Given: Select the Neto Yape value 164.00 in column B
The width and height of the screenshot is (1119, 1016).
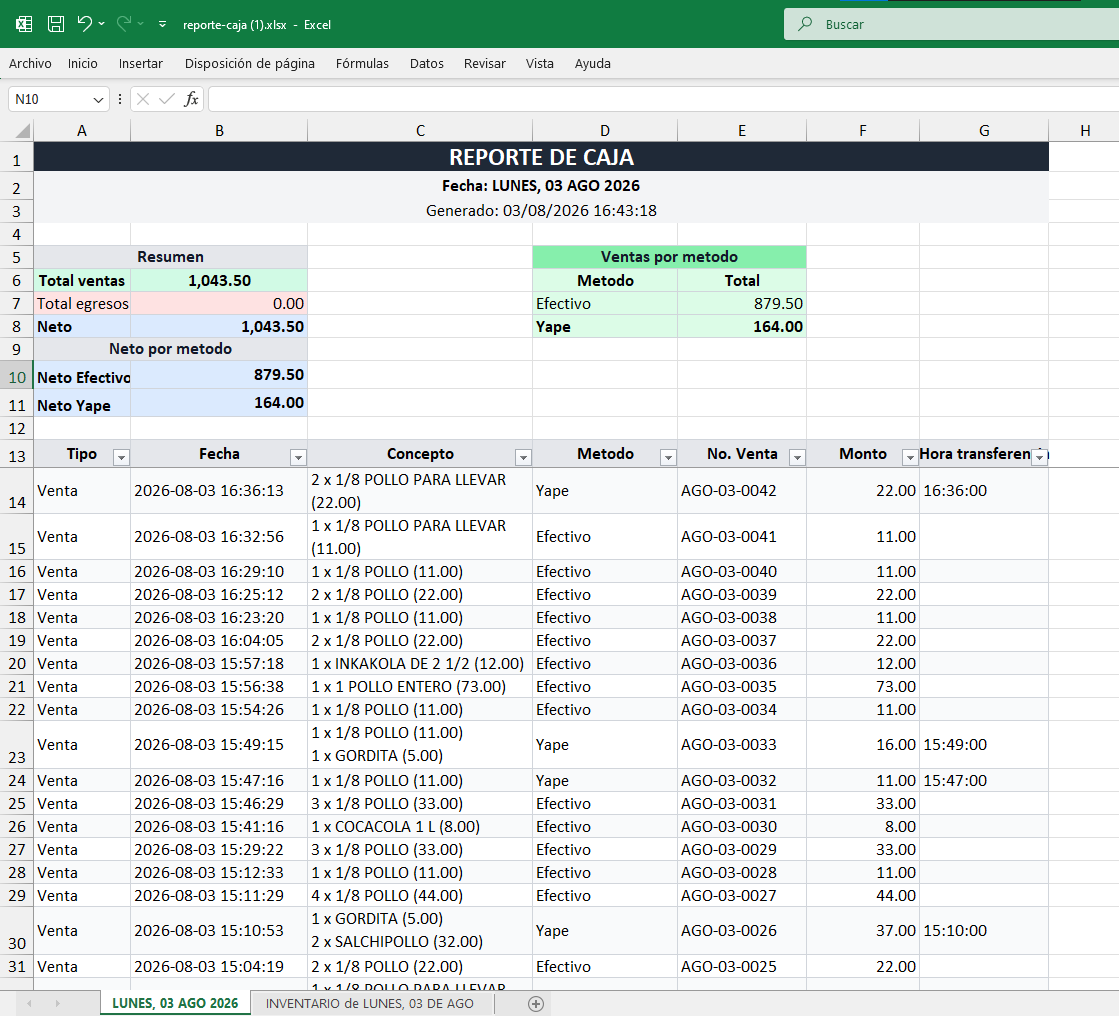Looking at the screenshot, I should coord(219,403).
